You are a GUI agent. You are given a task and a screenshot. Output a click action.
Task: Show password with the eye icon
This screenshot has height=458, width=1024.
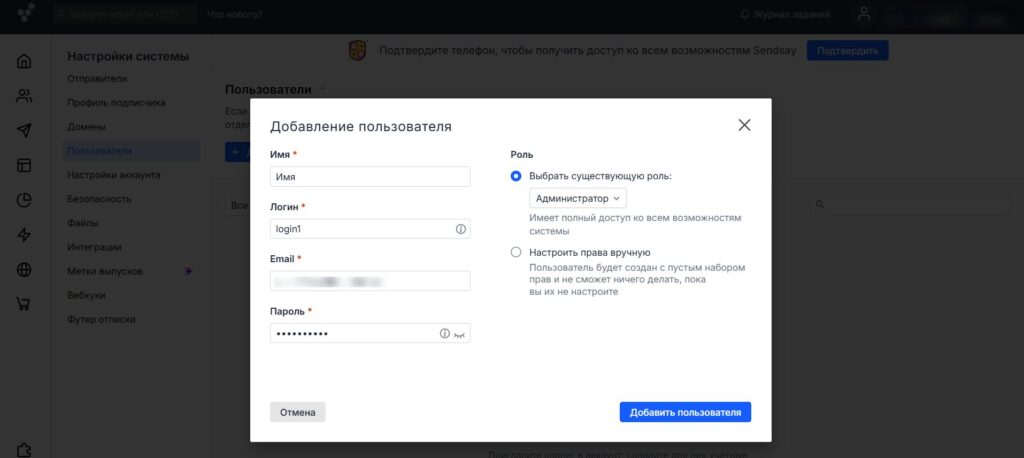coord(460,334)
